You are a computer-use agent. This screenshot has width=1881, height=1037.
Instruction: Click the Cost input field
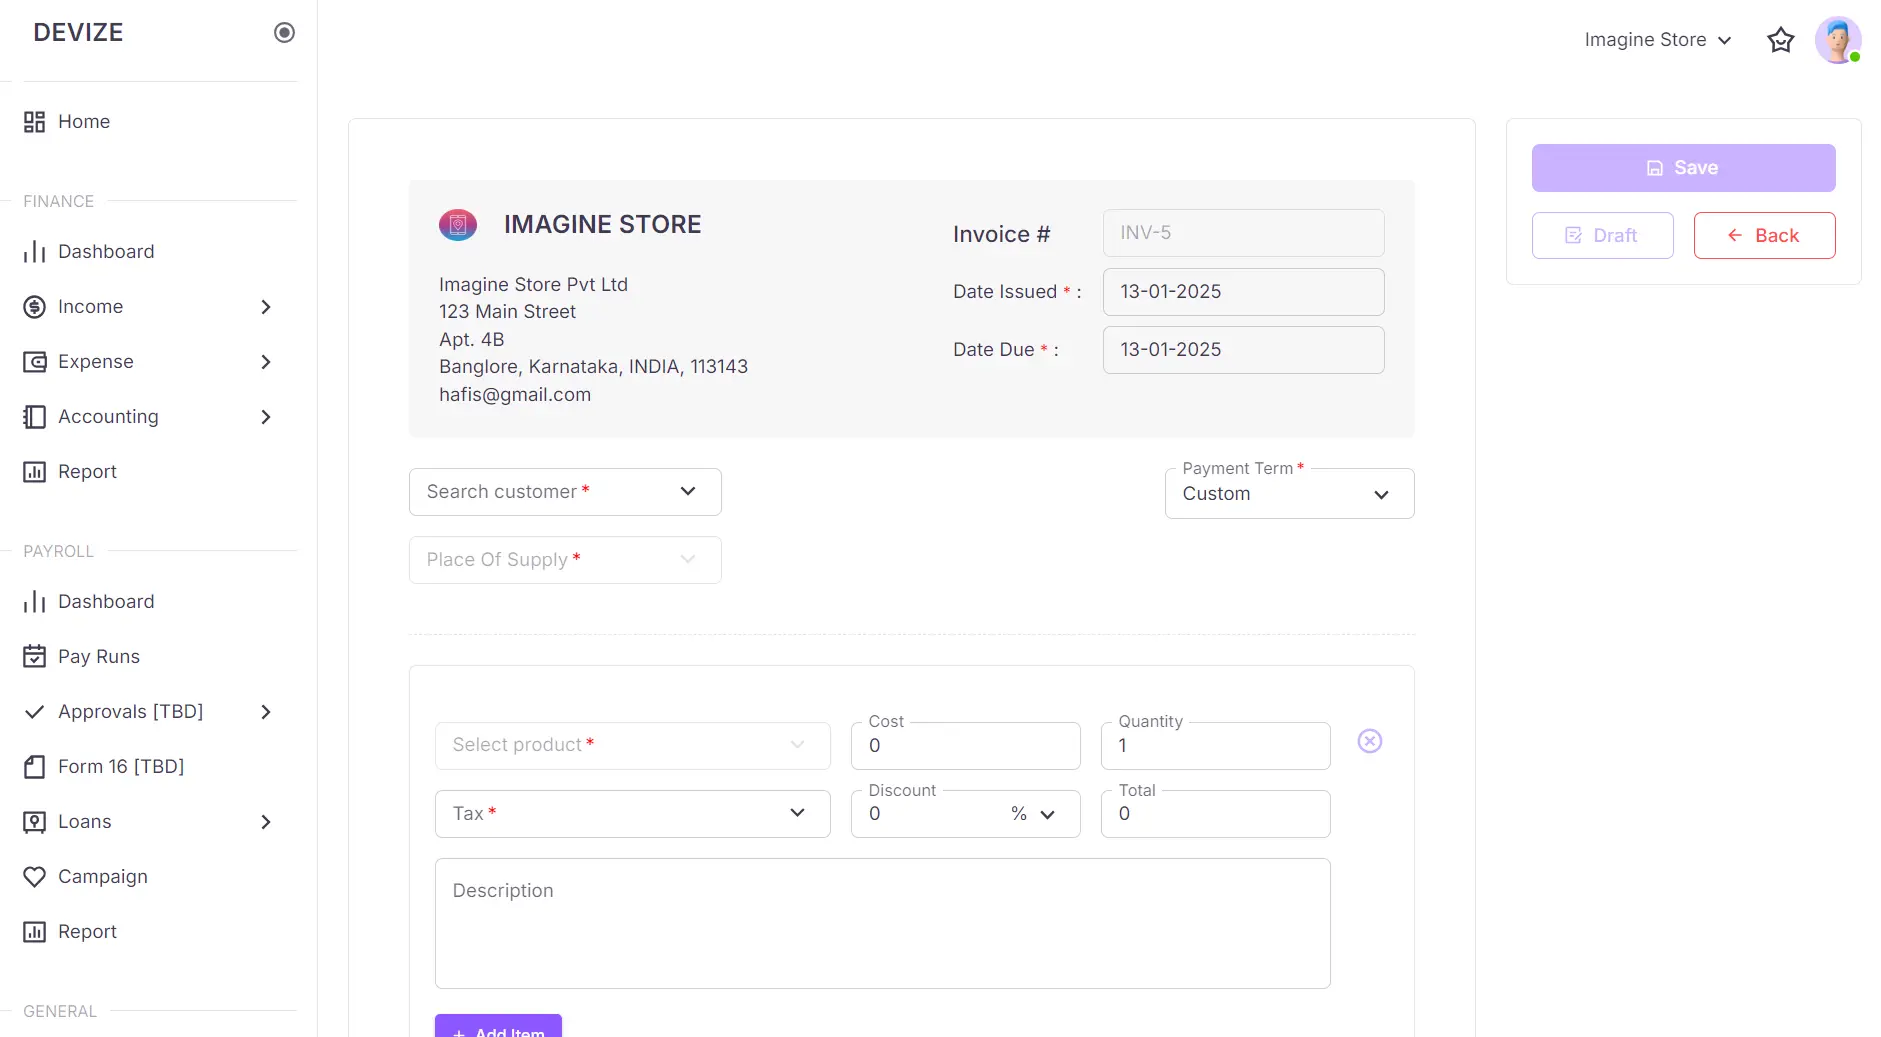pos(965,746)
